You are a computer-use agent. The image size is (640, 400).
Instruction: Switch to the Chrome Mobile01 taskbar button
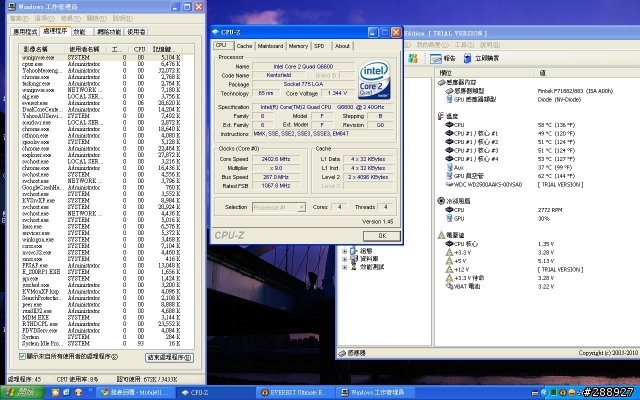click(x=136, y=393)
